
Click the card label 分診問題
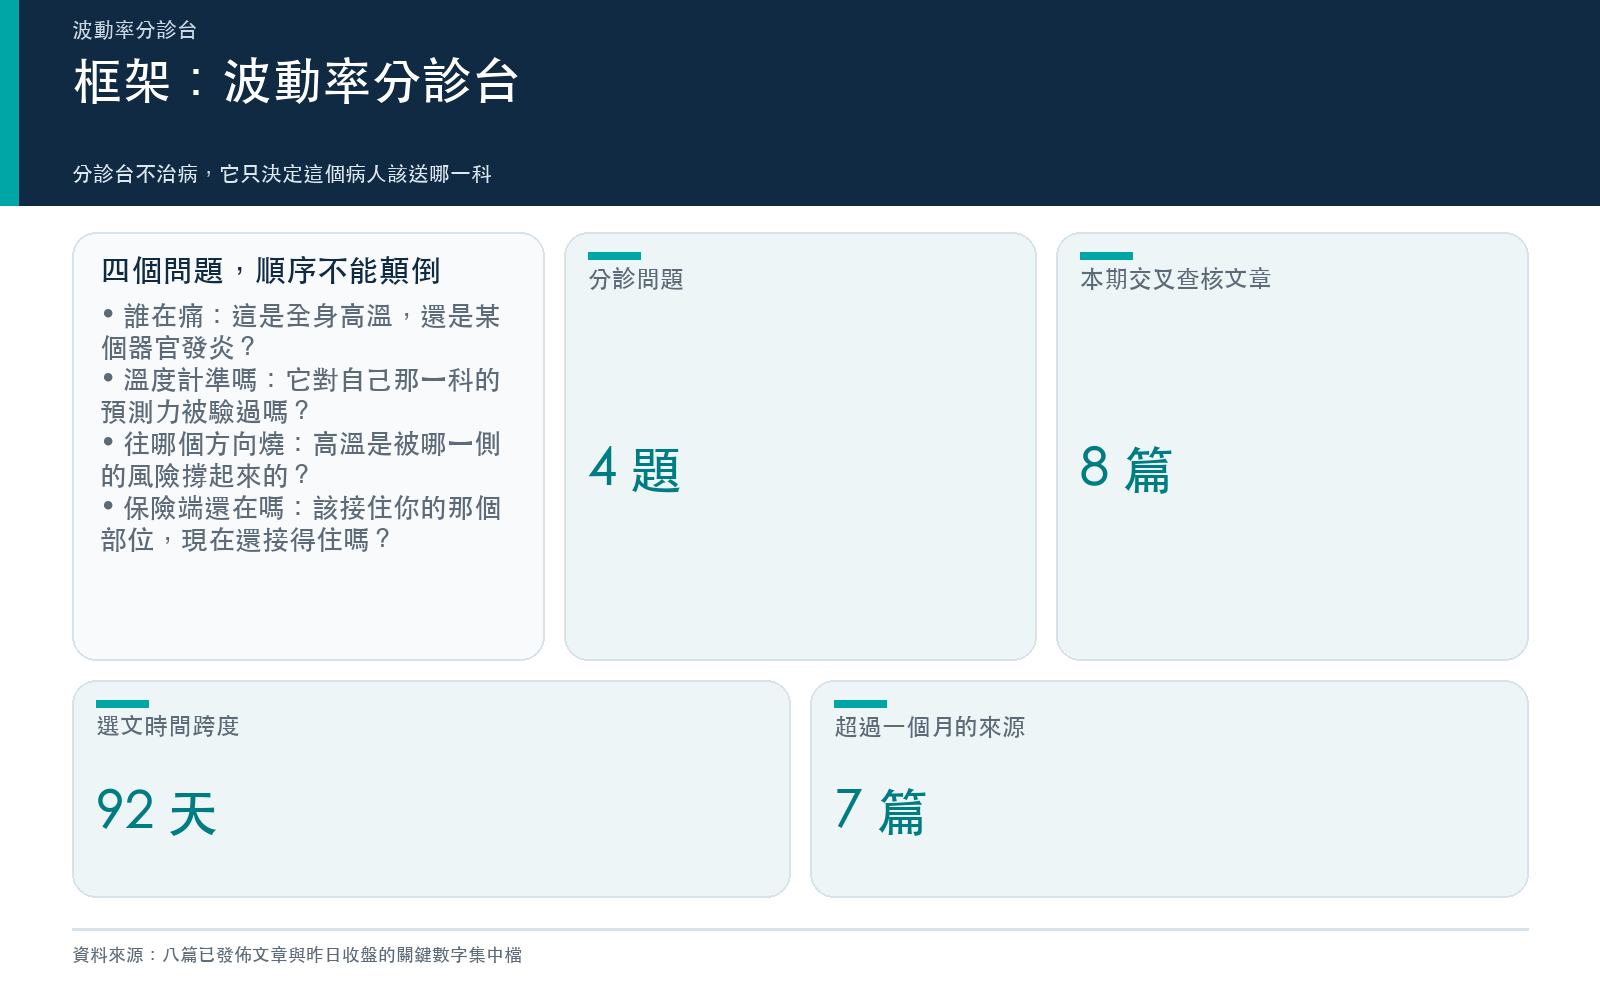[636, 279]
